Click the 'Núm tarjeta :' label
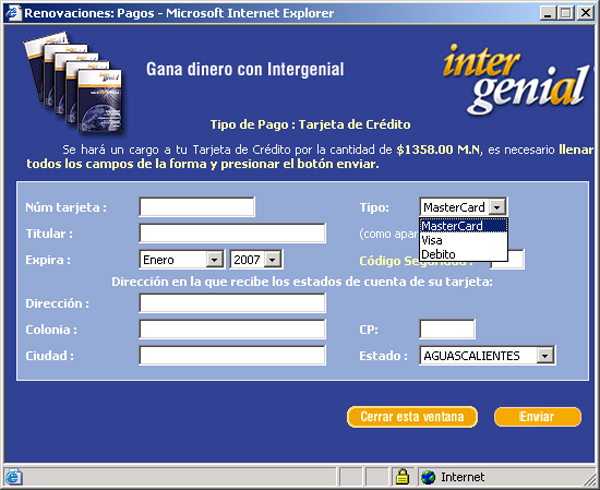 tap(66, 207)
